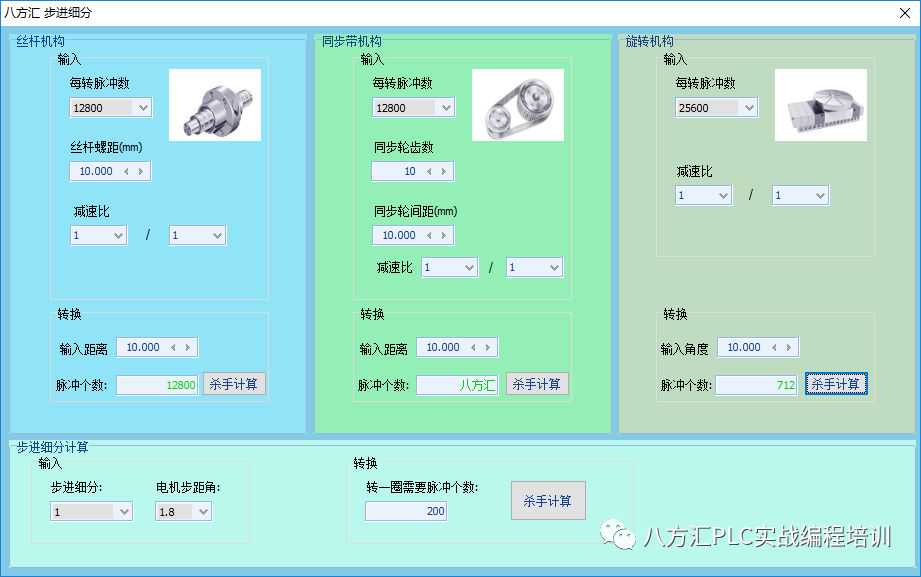921x577 pixels.
Task: Click the timing belt pulley image
Action: coord(517,105)
